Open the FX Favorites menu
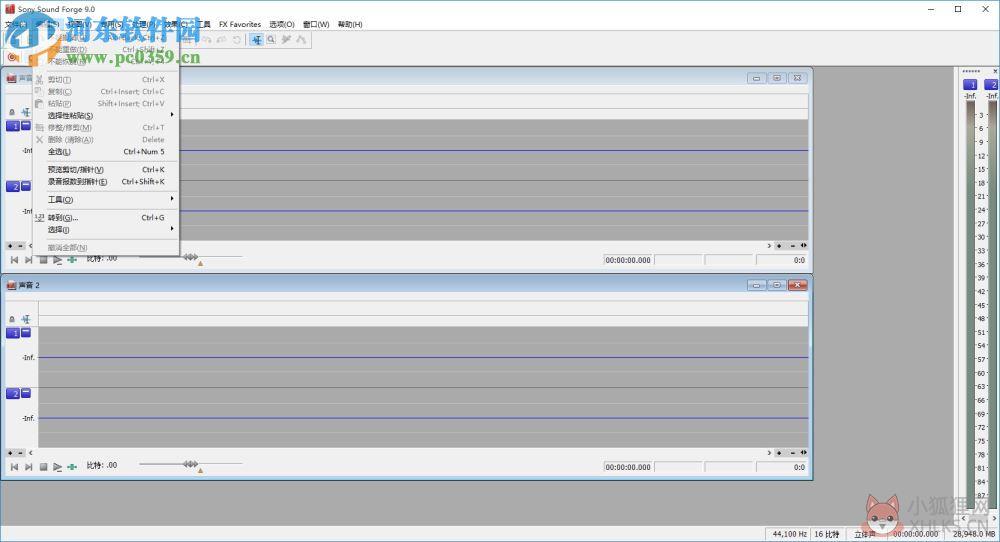 [x=240, y=24]
